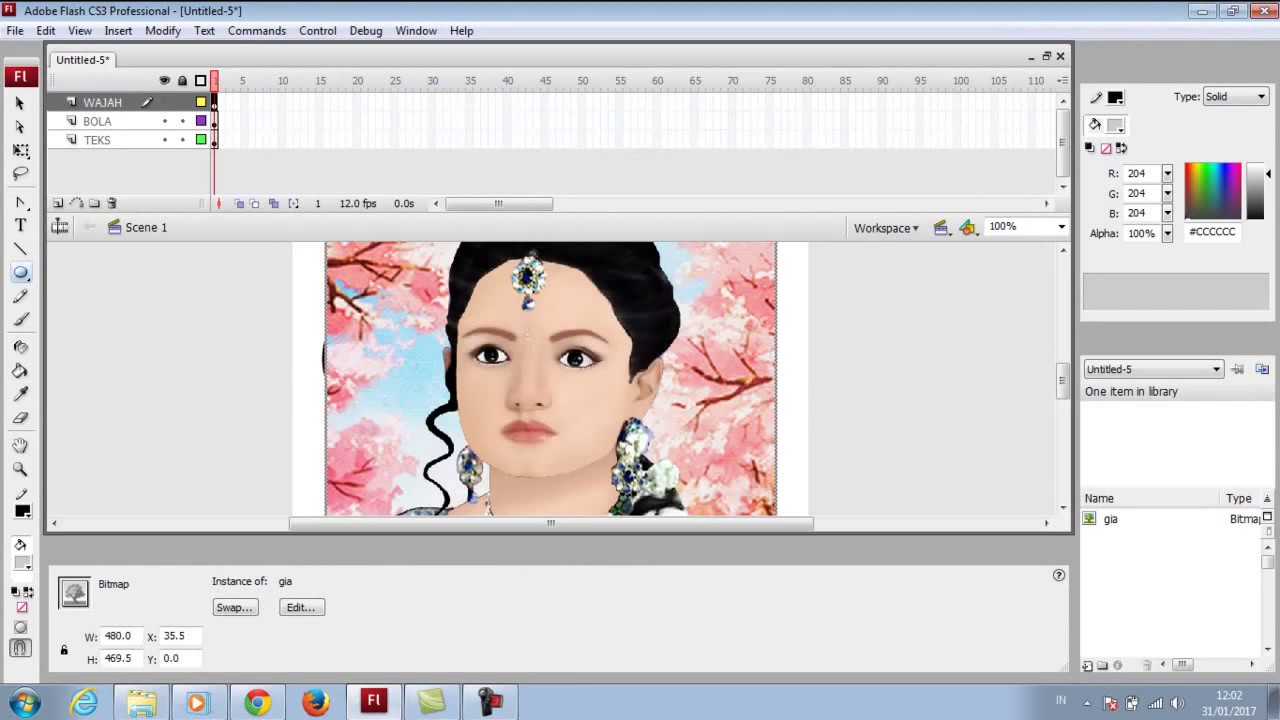The width and height of the screenshot is (1280, 720).
Task: Click the No Color icon in Color panel
Action: tap(1106, 148)
